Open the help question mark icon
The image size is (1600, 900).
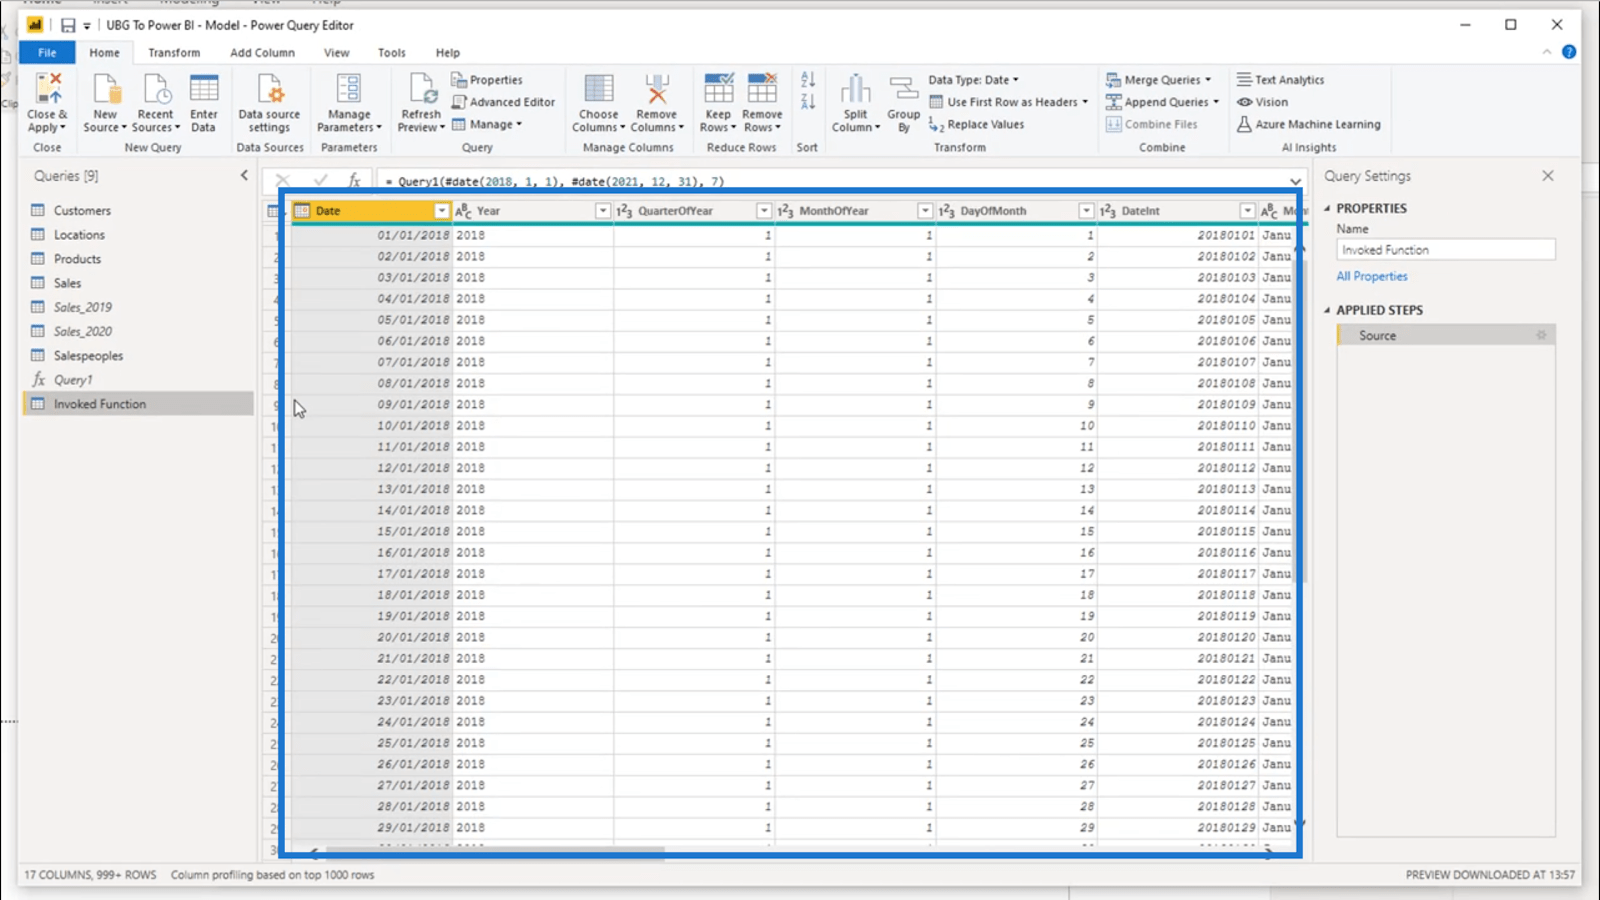1569,52
